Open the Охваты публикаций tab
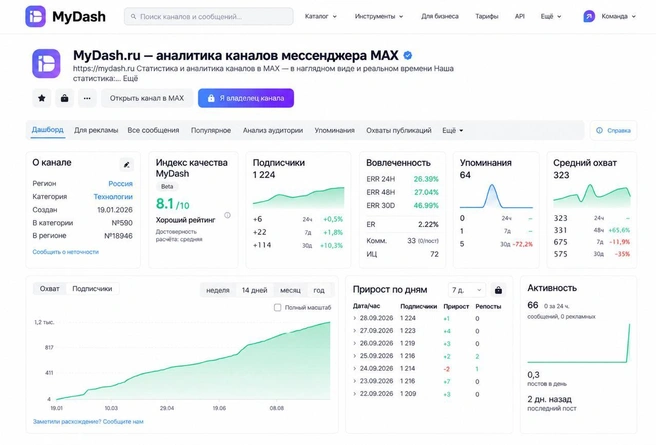The width and height of the screenshot is (656, 445). [x=399, y=130]
